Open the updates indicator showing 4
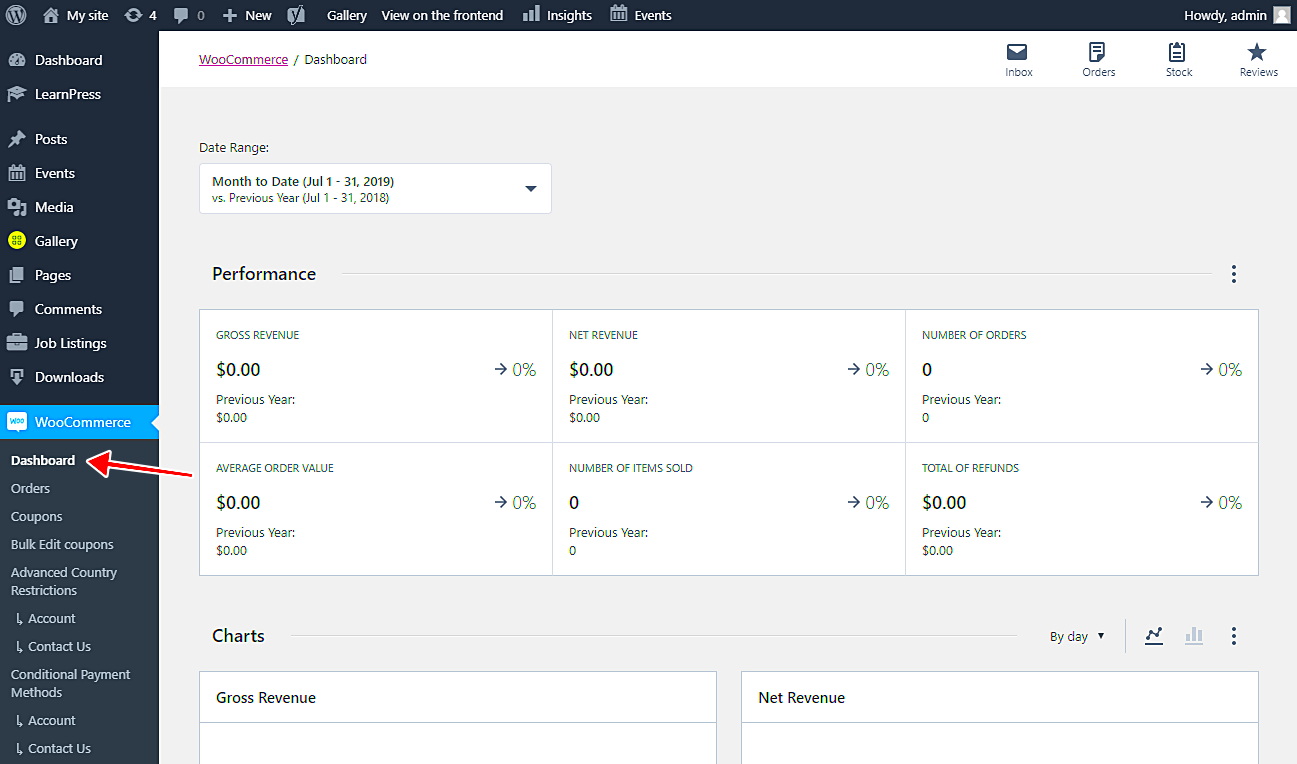Image resolution: width=1297 pixels, height=764 pixels. (x=141, y=15)
